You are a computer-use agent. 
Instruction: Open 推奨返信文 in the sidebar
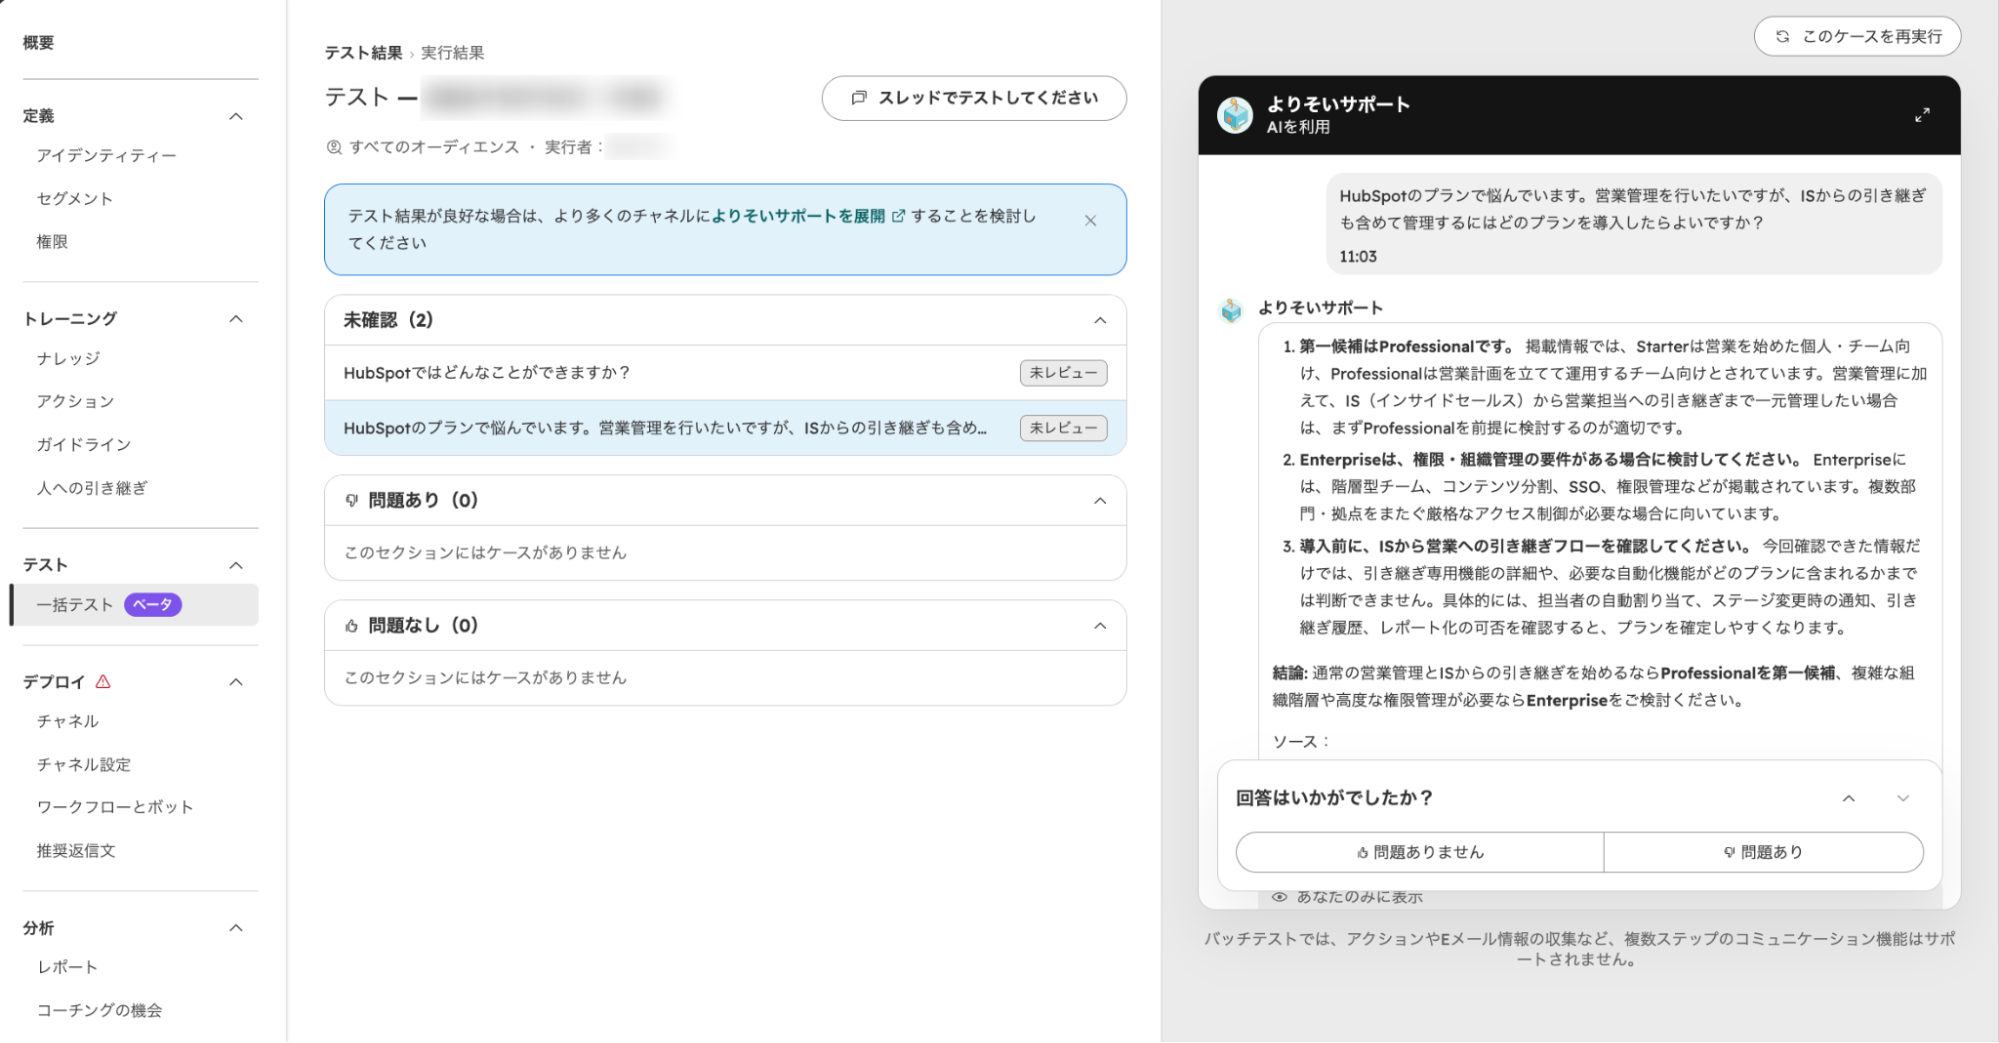(x=76, y=851)
